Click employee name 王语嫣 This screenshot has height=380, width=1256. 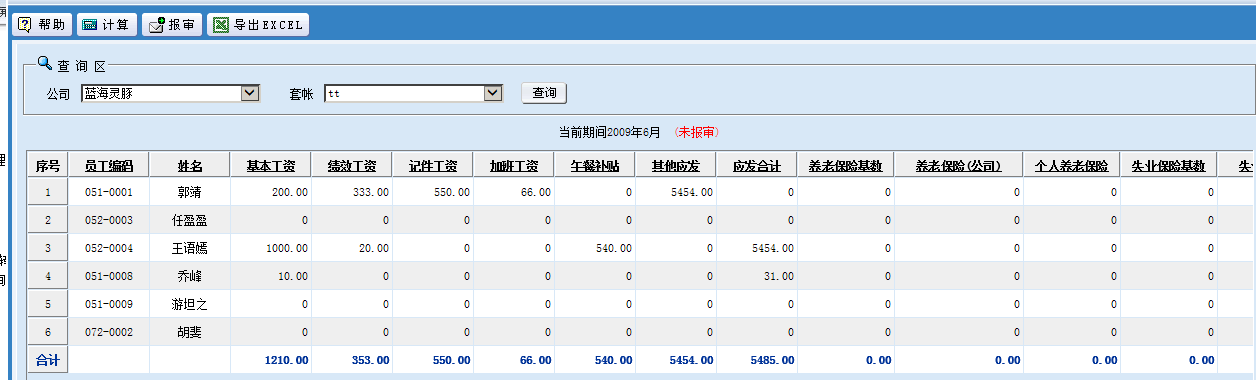pos(190,247)
